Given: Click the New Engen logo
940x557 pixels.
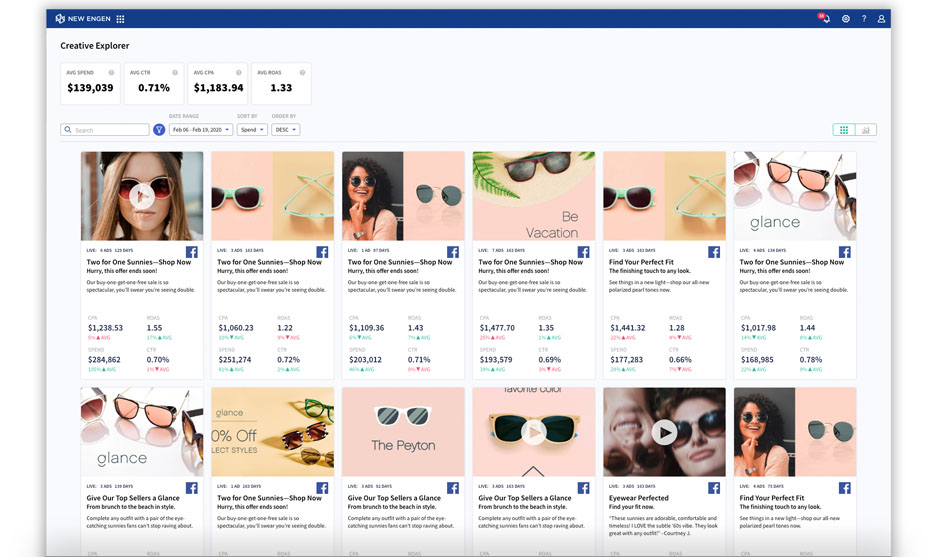Looking at the screenshot, I should pyautogui.click(x=83, y=19).
